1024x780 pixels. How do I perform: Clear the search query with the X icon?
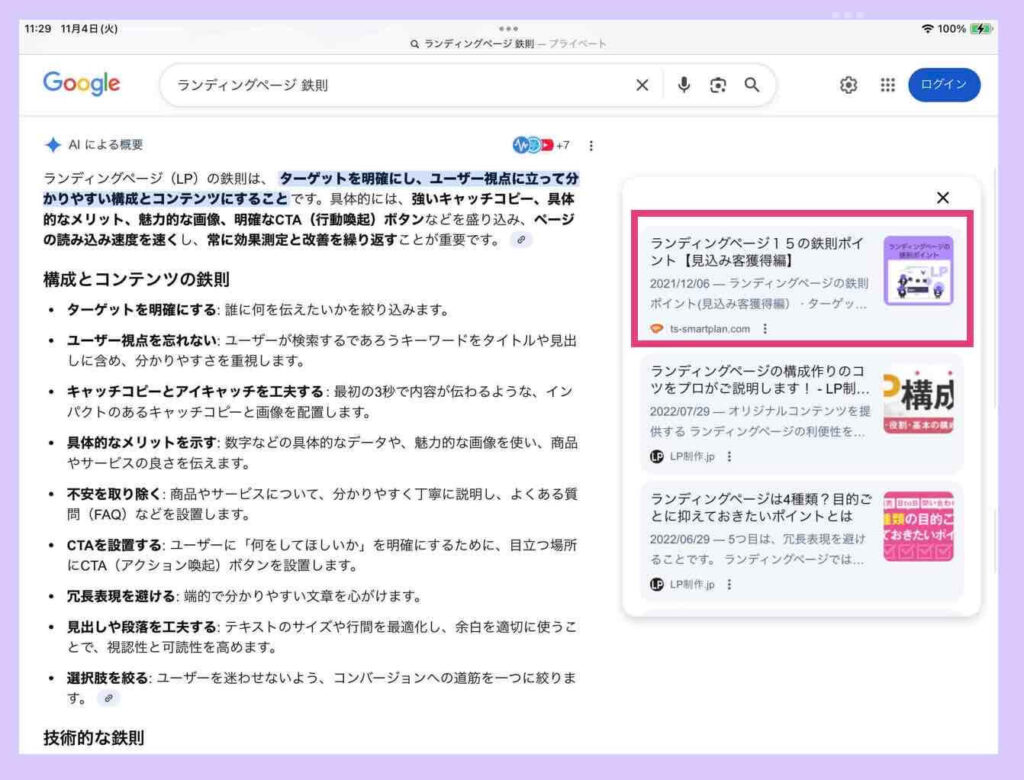coord(642,85)
